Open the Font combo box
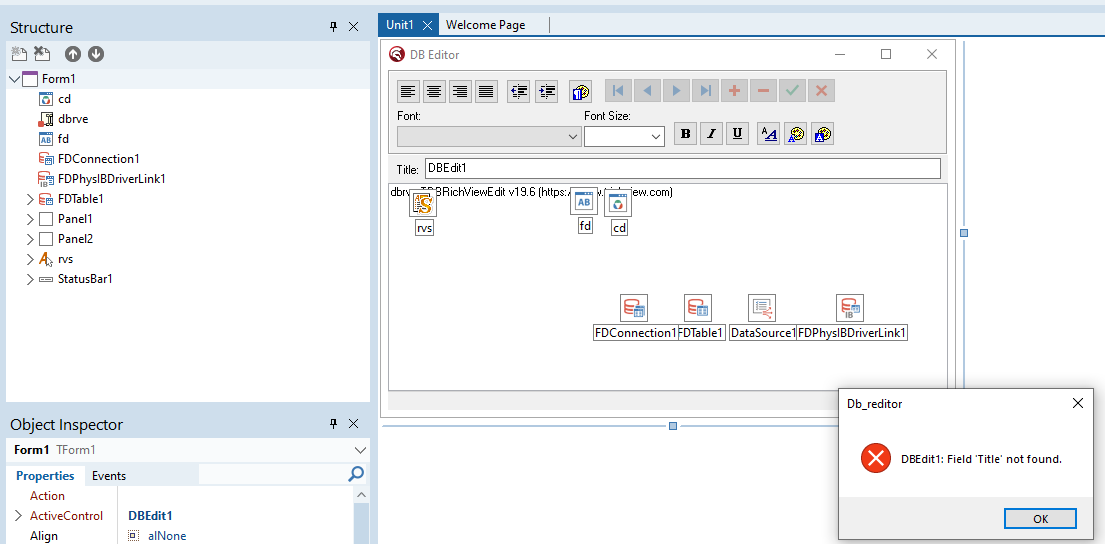This screenshot has width=1105, height=544. click(489, 137)
